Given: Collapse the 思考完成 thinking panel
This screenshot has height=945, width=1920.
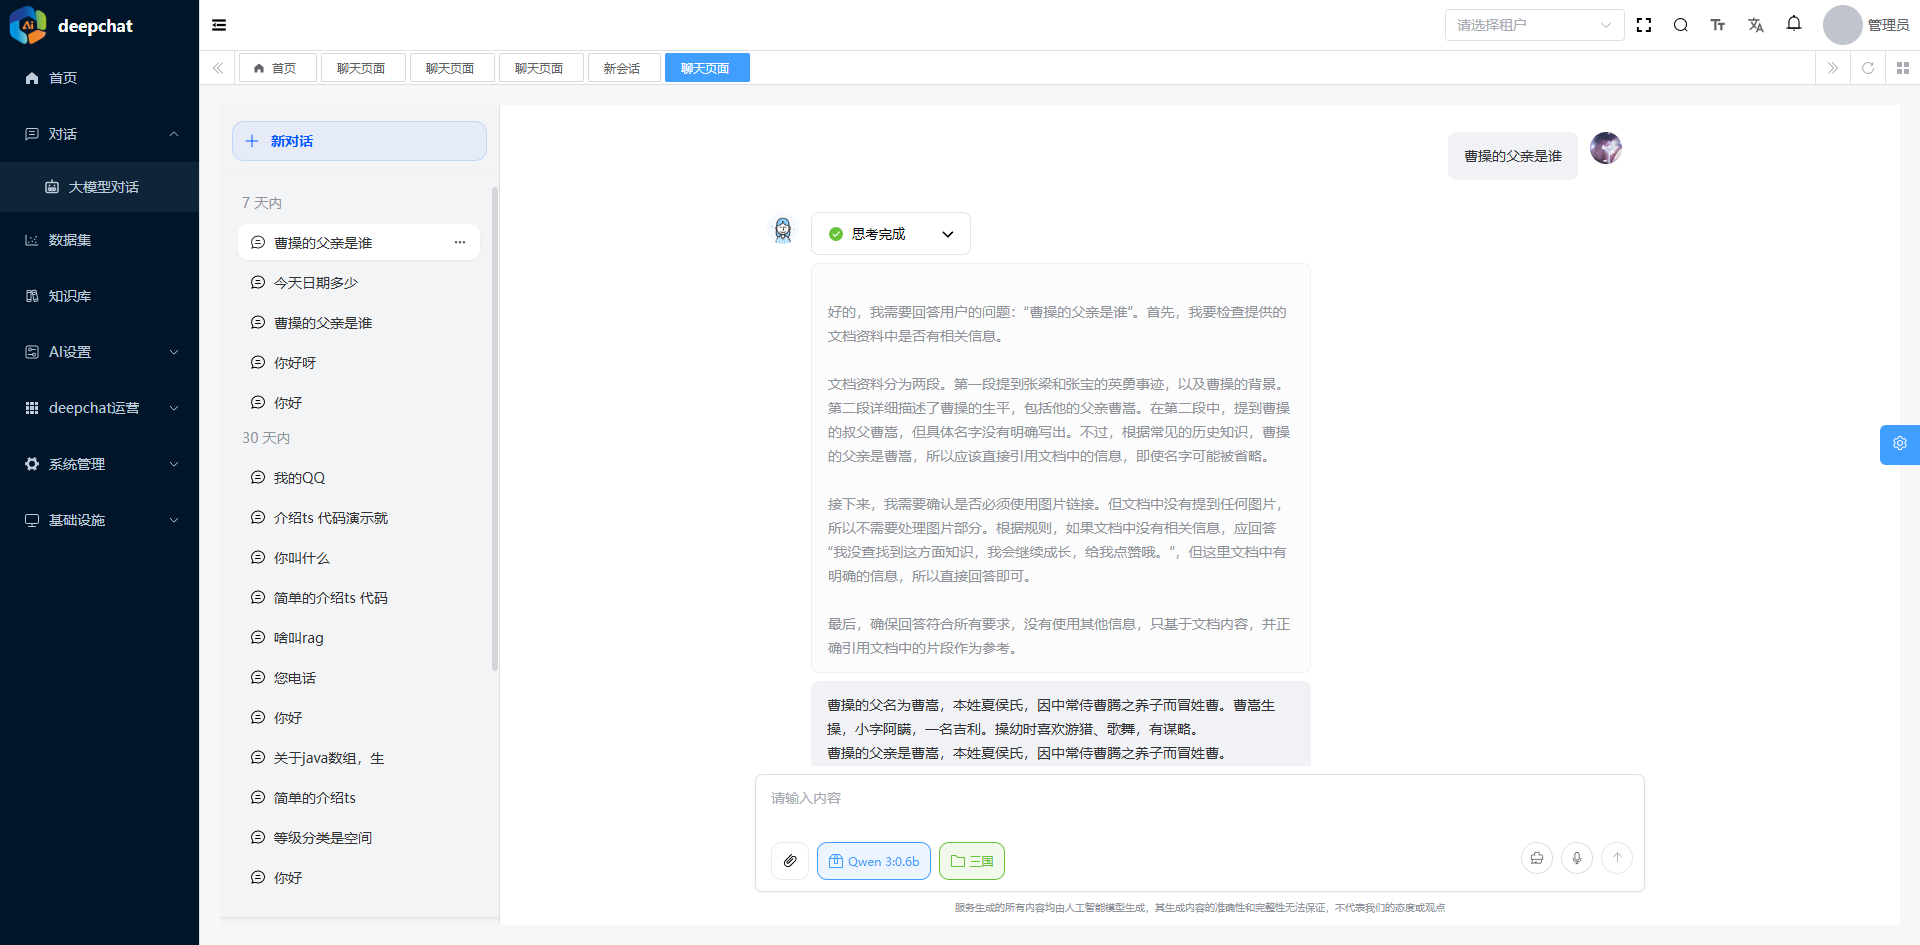Looking at the screenshot, I should [891, 234].
